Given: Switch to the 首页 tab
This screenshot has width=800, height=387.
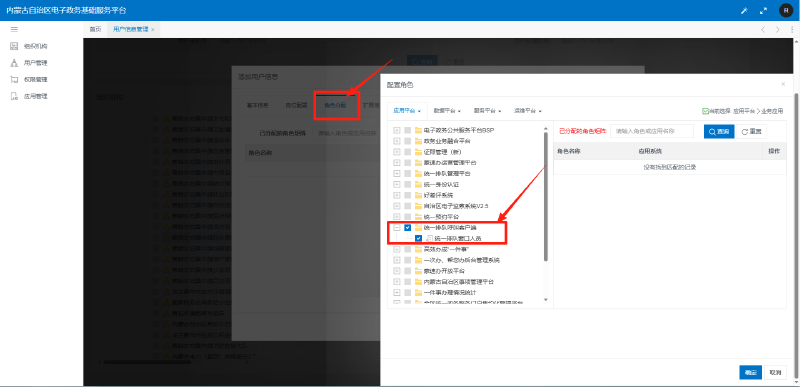Looking at the screenshot, I should point(95,30).
